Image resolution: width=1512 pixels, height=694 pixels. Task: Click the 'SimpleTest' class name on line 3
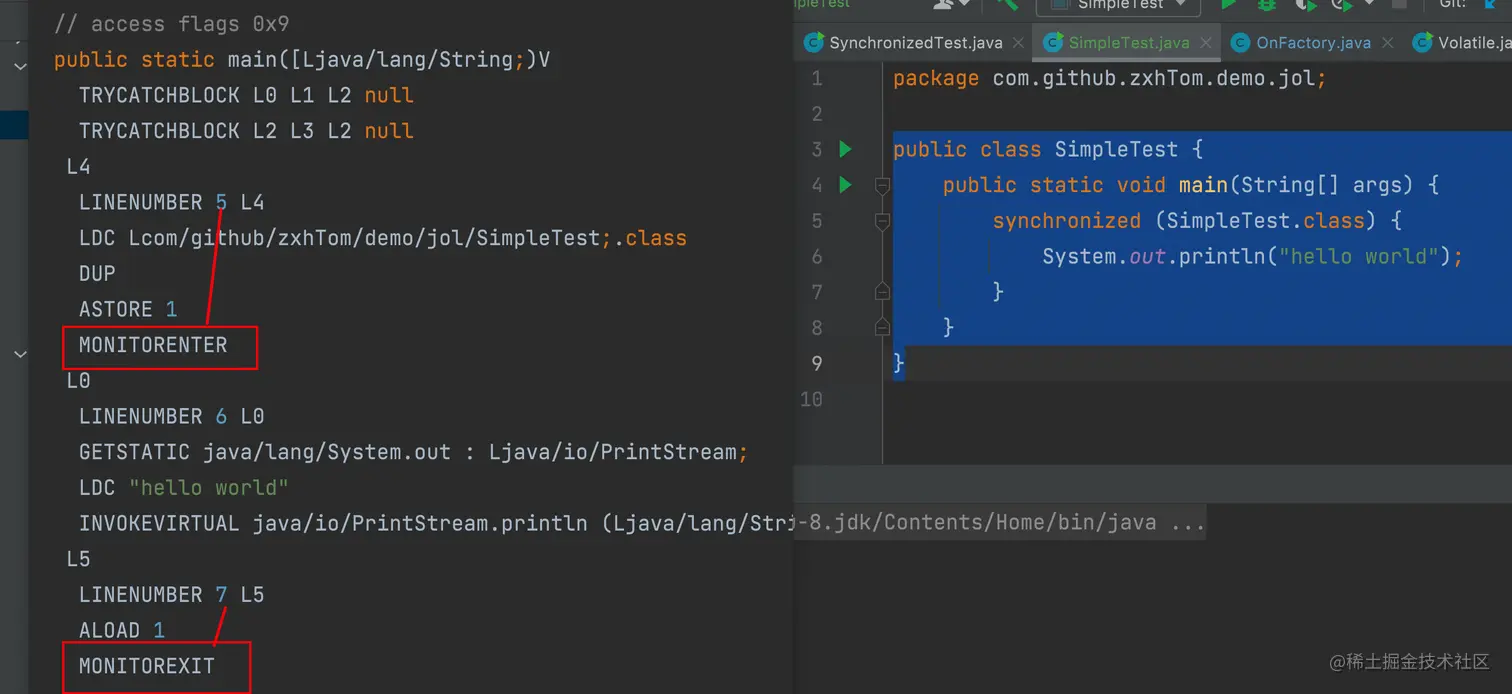[1116, 149]
